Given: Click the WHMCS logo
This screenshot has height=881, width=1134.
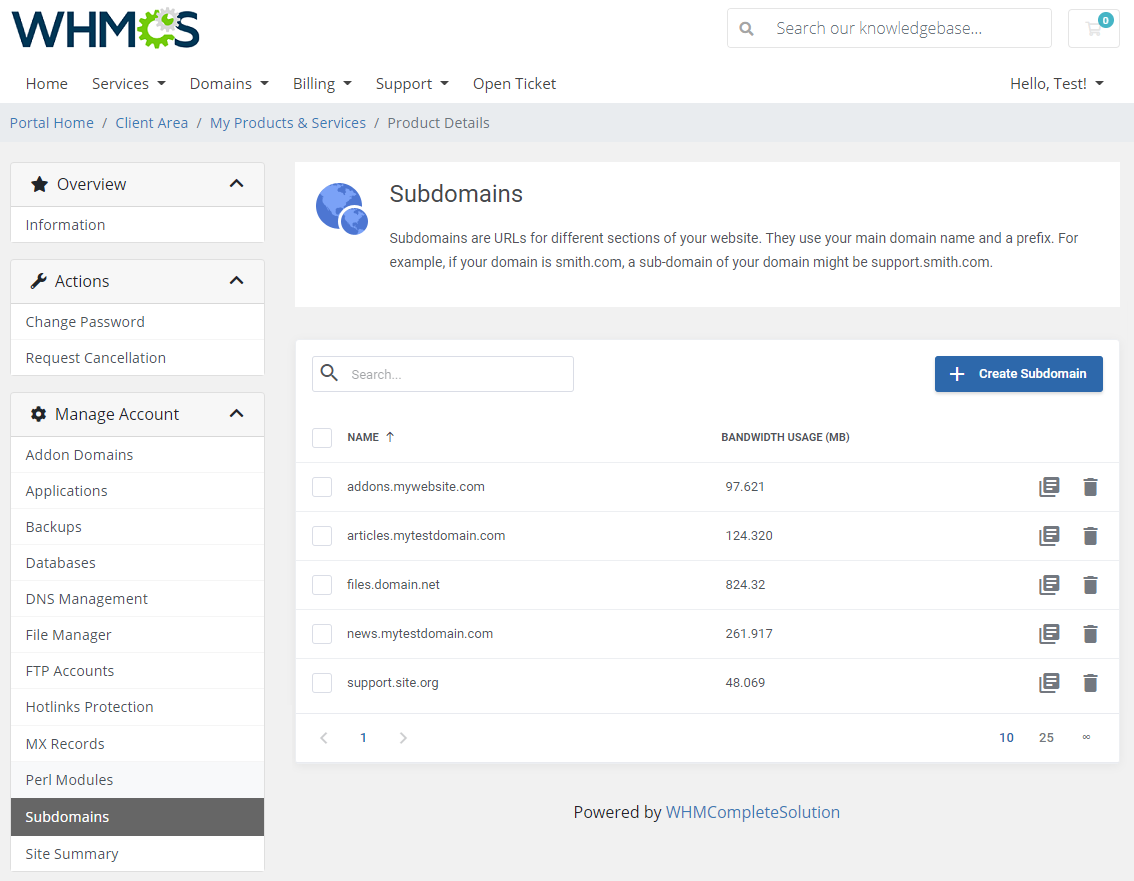Looking at the screenshot, I should (x=104, y=29).
